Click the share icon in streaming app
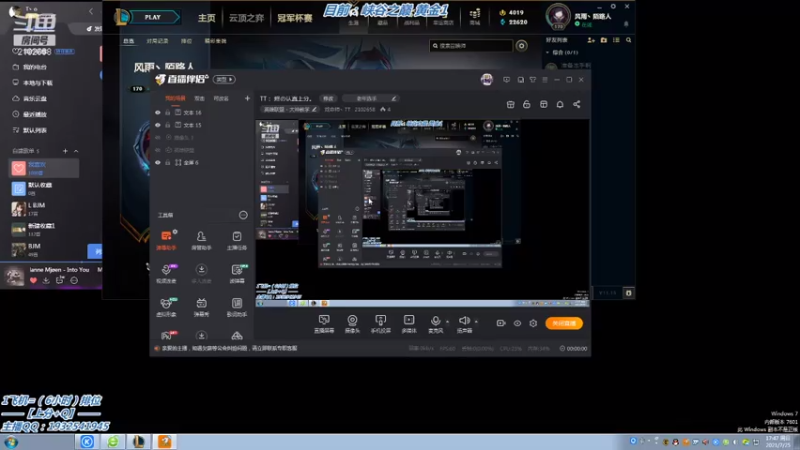The height and width of the screenshot is (450, 800). coord(577,105)
